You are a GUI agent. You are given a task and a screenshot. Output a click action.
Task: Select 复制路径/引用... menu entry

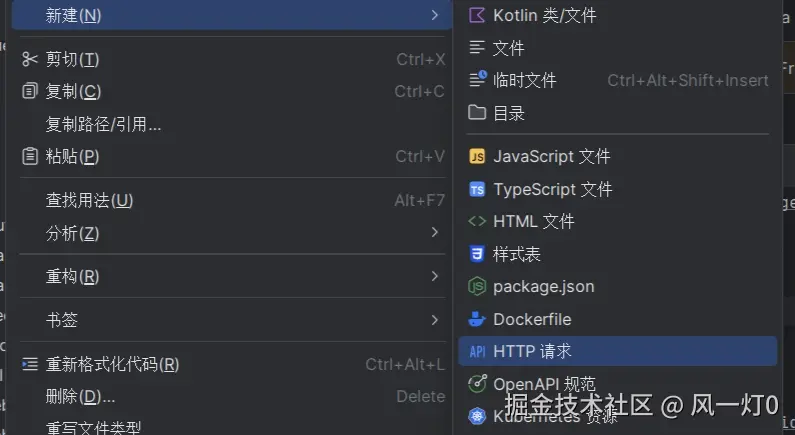[x=104, y=124]
